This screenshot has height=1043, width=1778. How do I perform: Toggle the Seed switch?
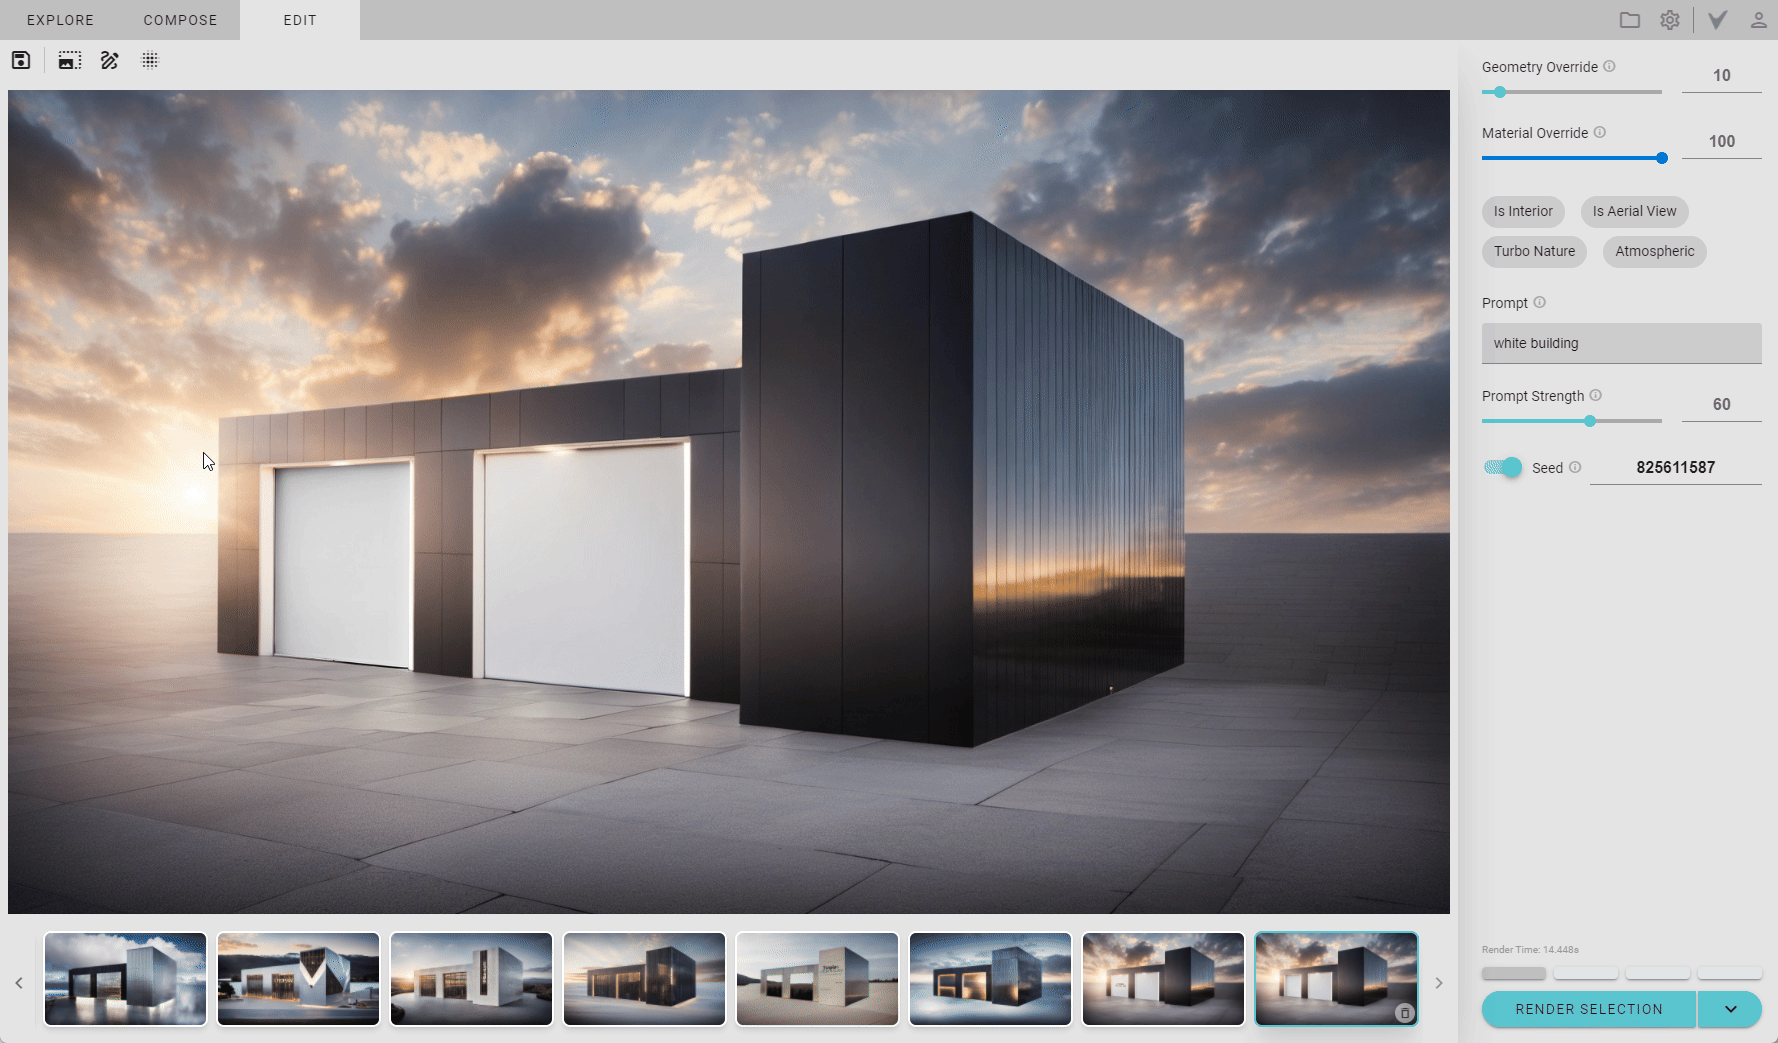coord(1503,467)
